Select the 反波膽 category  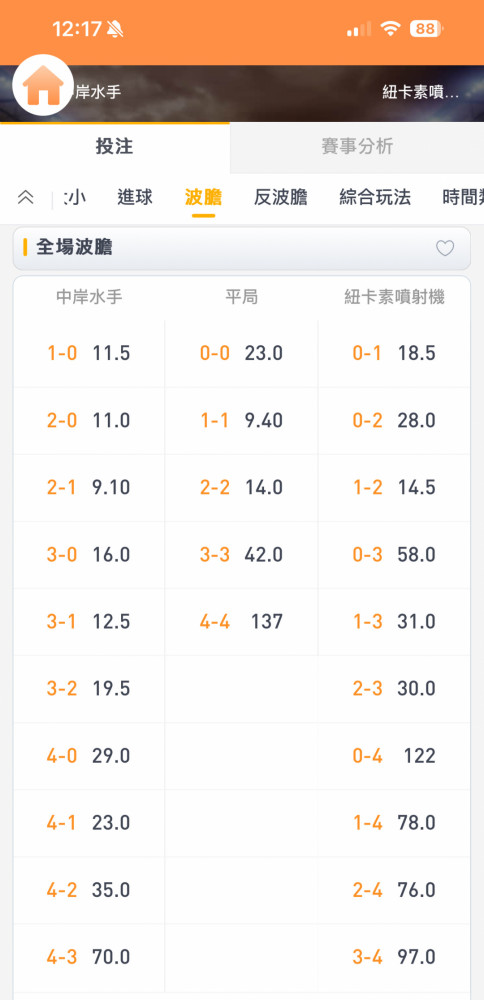click(x=281, y=198)
